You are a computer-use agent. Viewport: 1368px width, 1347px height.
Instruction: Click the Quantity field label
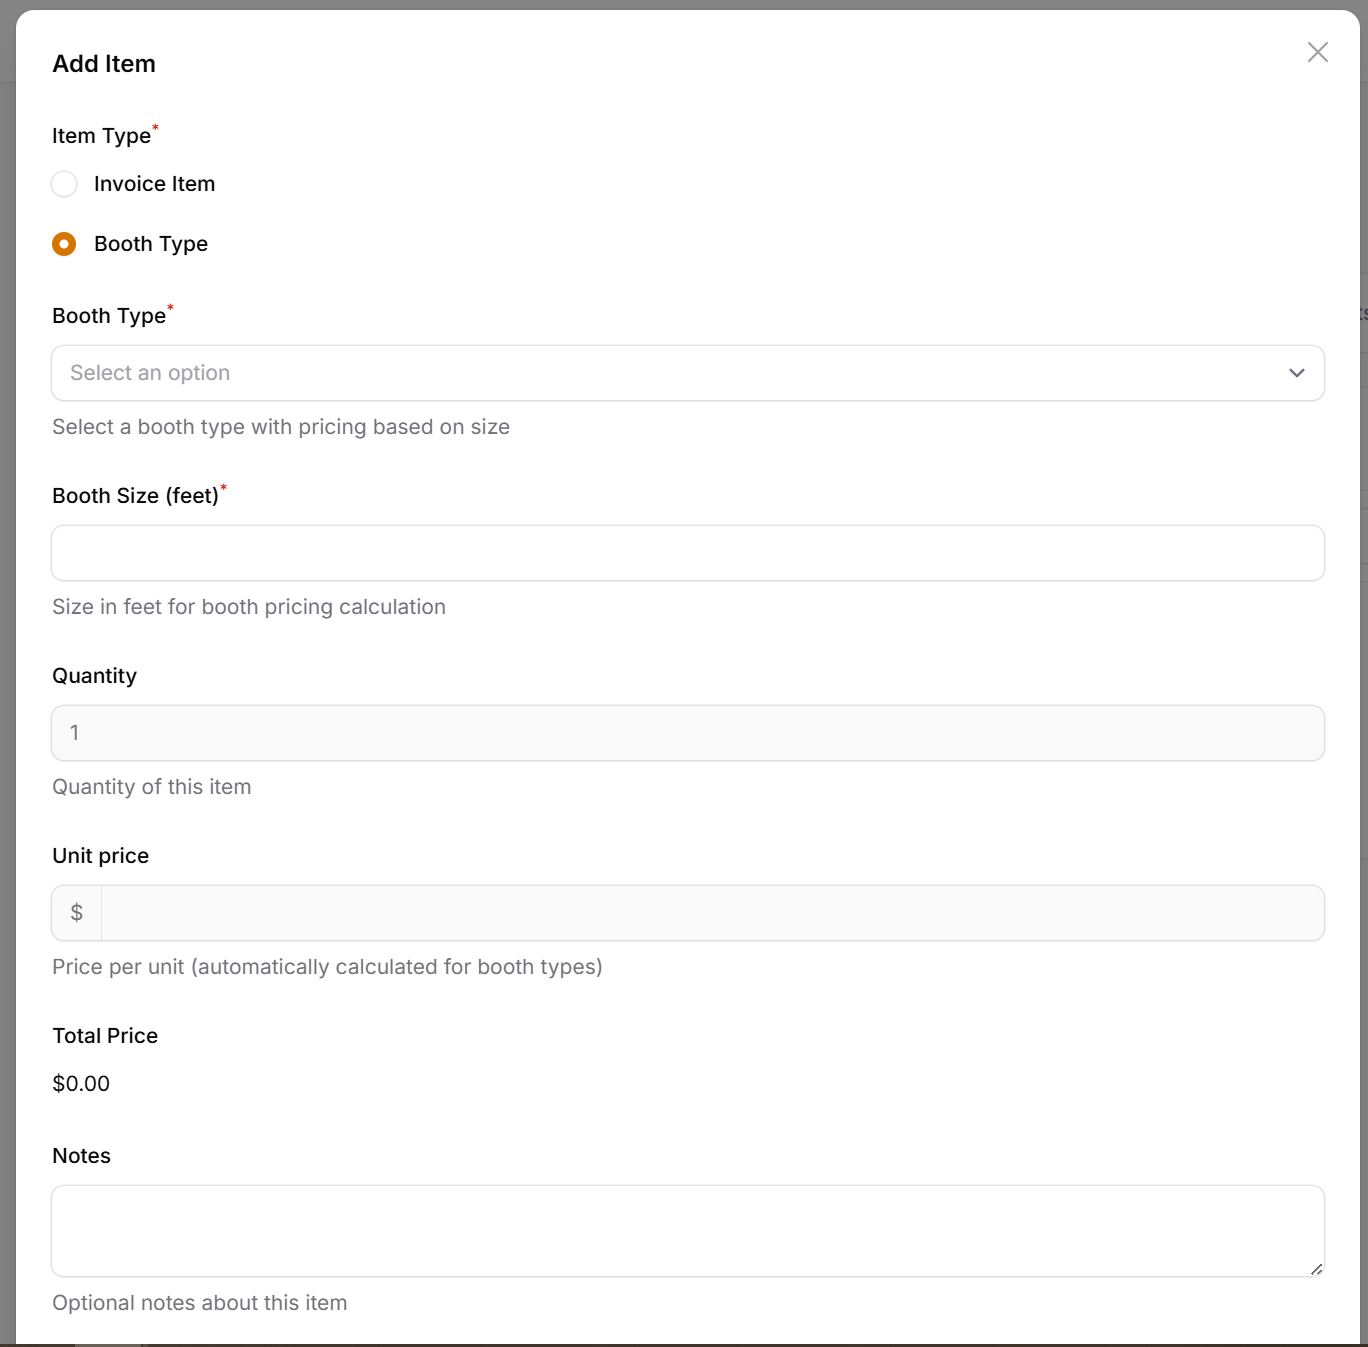point(94,676)
